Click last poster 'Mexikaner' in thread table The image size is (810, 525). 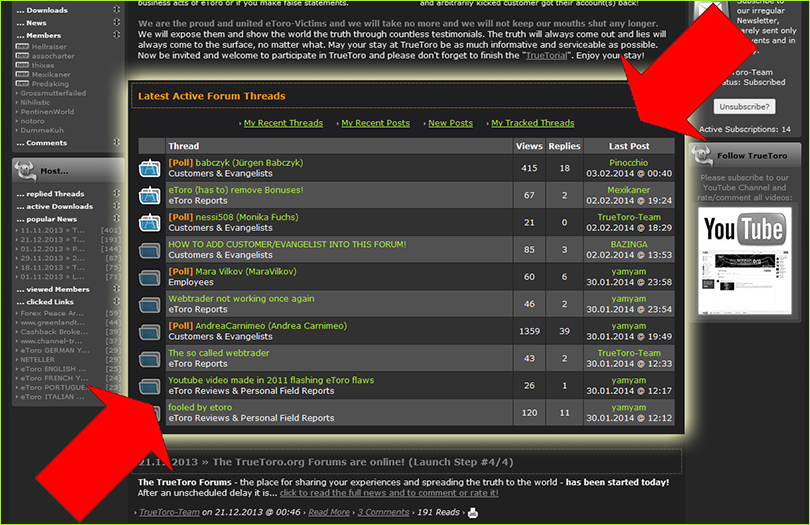coord(629,190)
